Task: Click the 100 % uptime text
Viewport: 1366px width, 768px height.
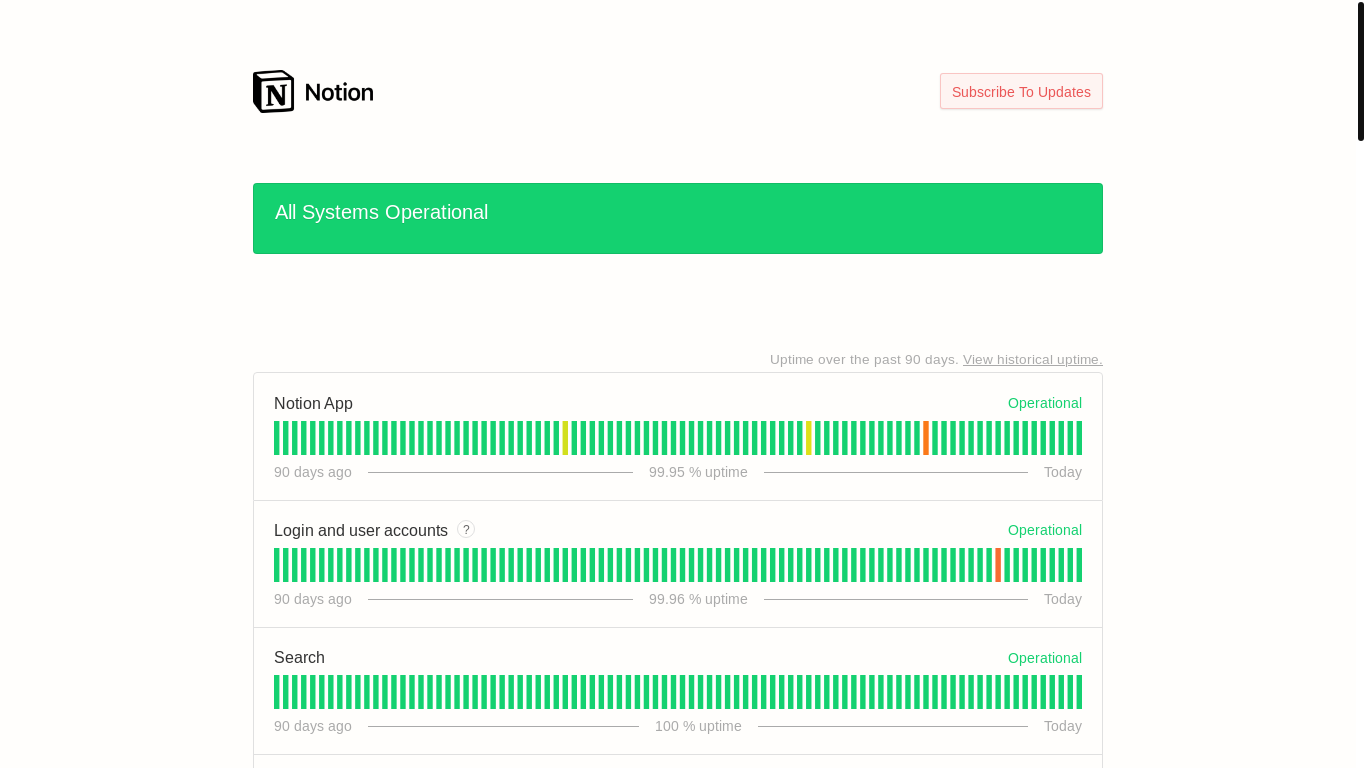Action: [698, 726]
